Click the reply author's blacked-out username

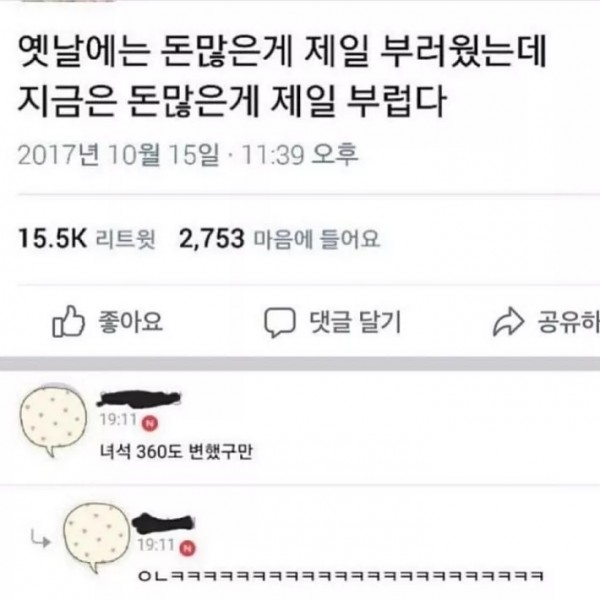pyautogui.click(x=163, y=523)
